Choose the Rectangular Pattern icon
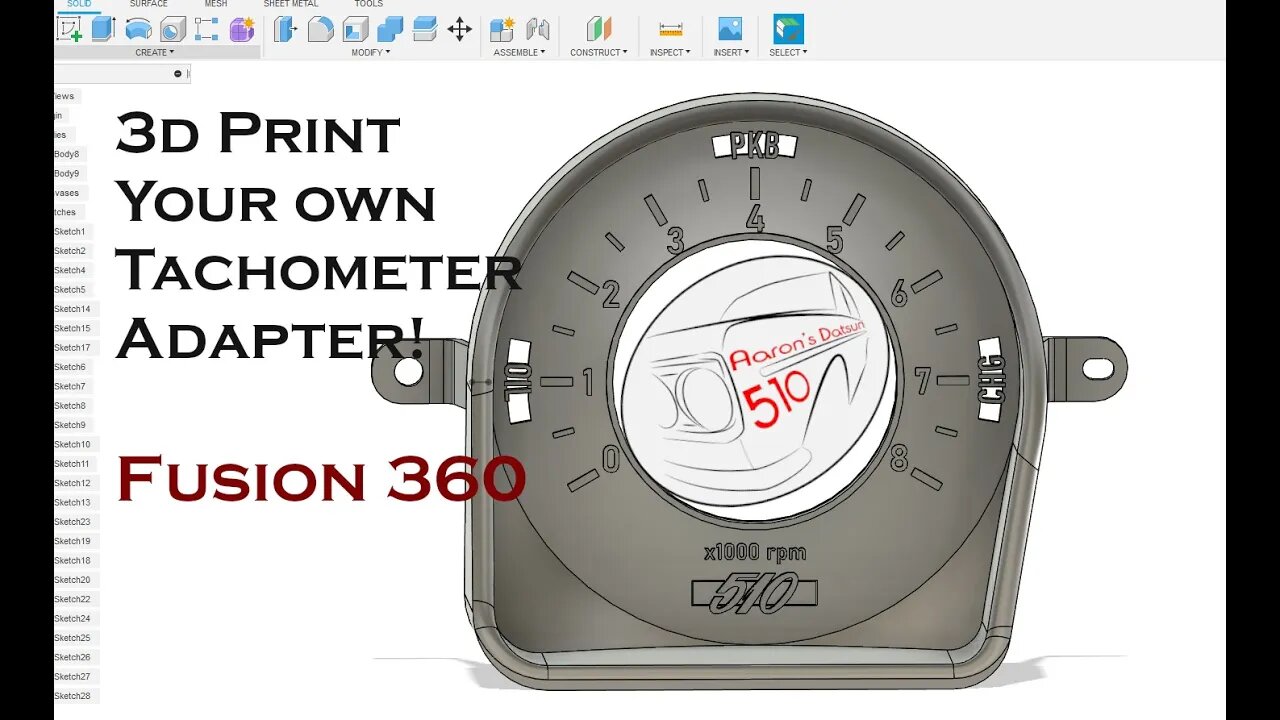Viewport: 1280px width, 720px height. click(x=207, y=29)
